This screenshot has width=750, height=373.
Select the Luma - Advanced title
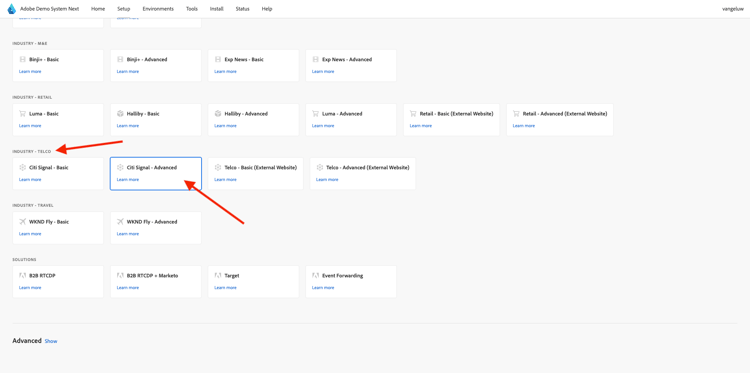pos(342,114)
